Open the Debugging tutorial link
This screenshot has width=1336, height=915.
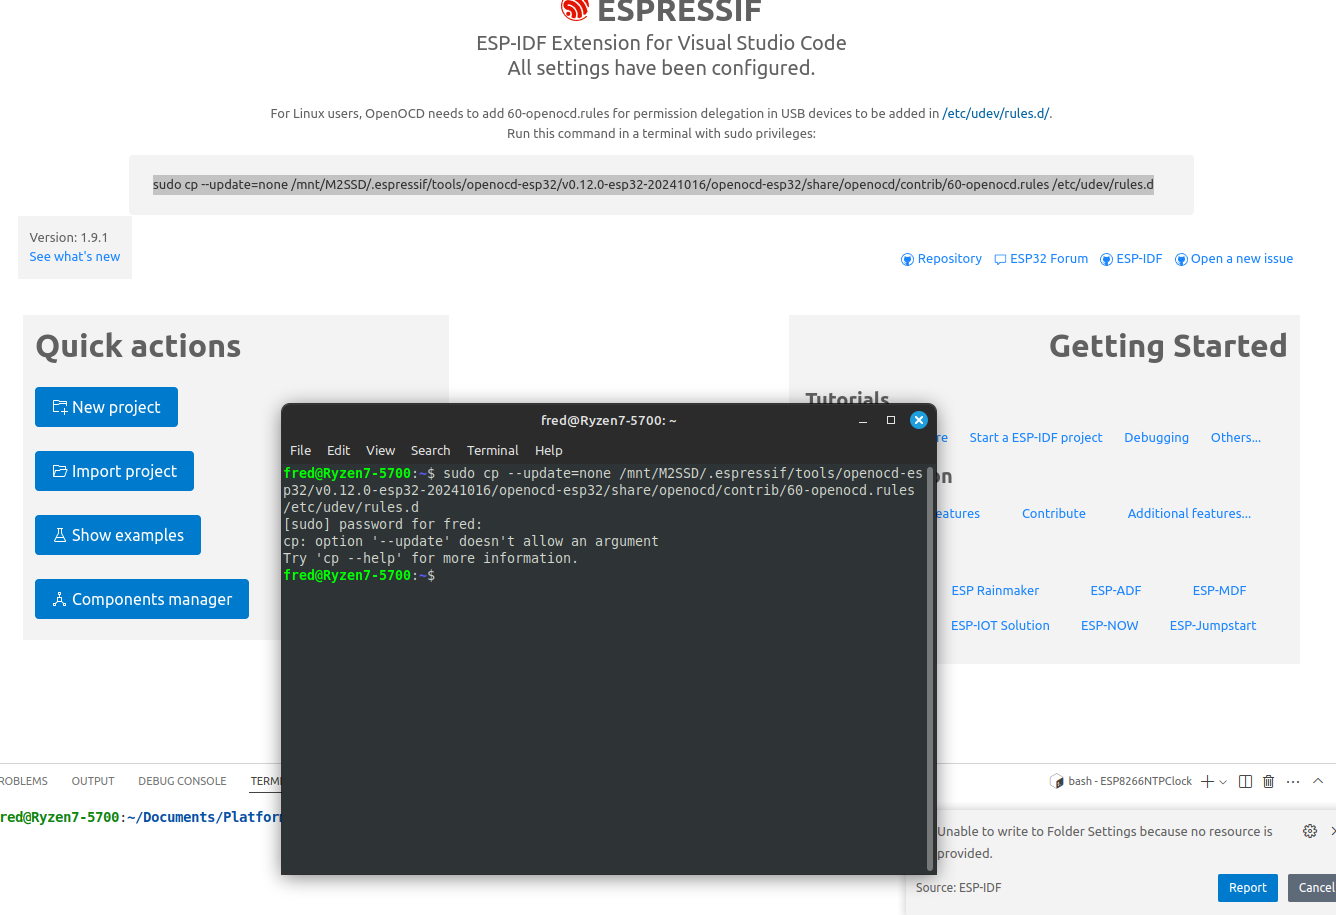1156,438
